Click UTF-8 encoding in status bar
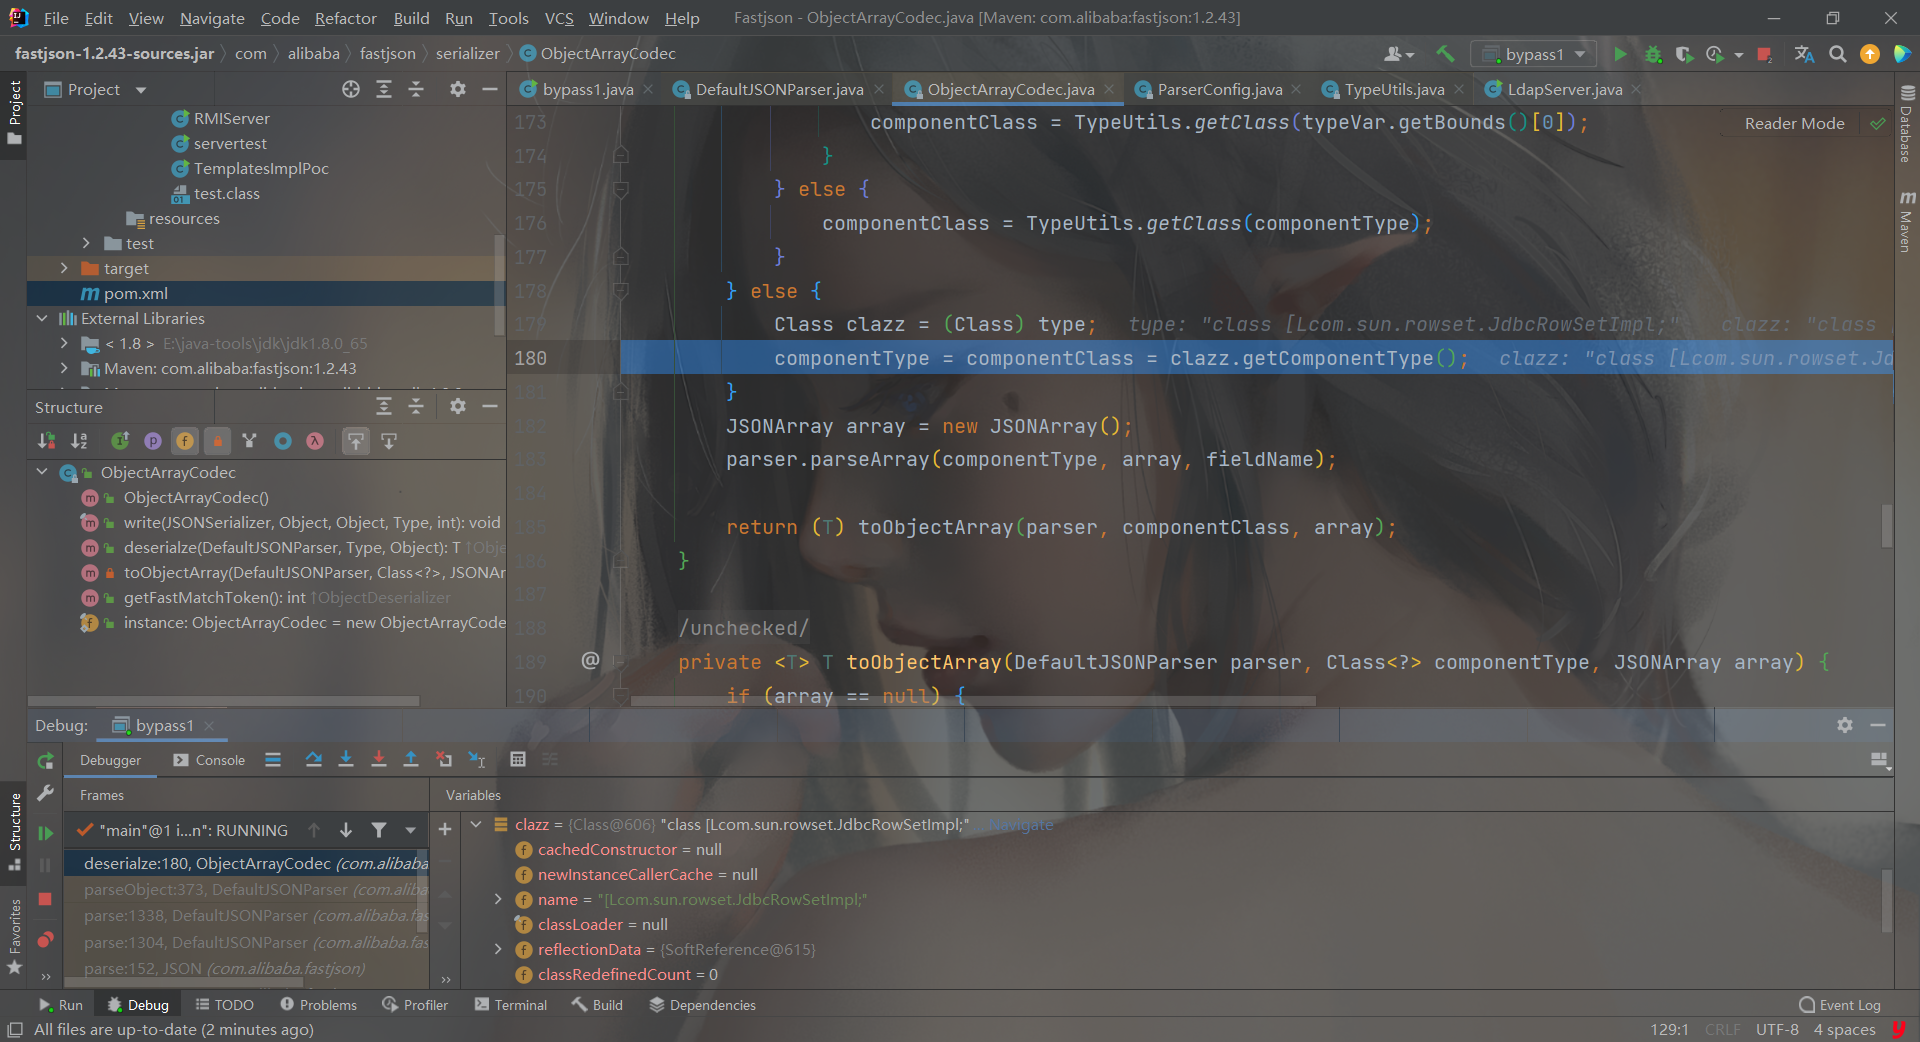 coord(1777,1029)
